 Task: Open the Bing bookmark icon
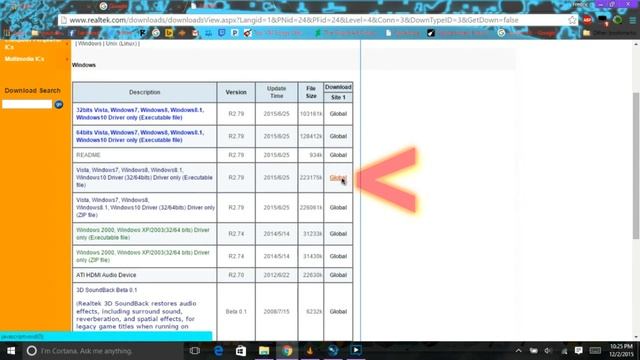[x=169, y=33]
